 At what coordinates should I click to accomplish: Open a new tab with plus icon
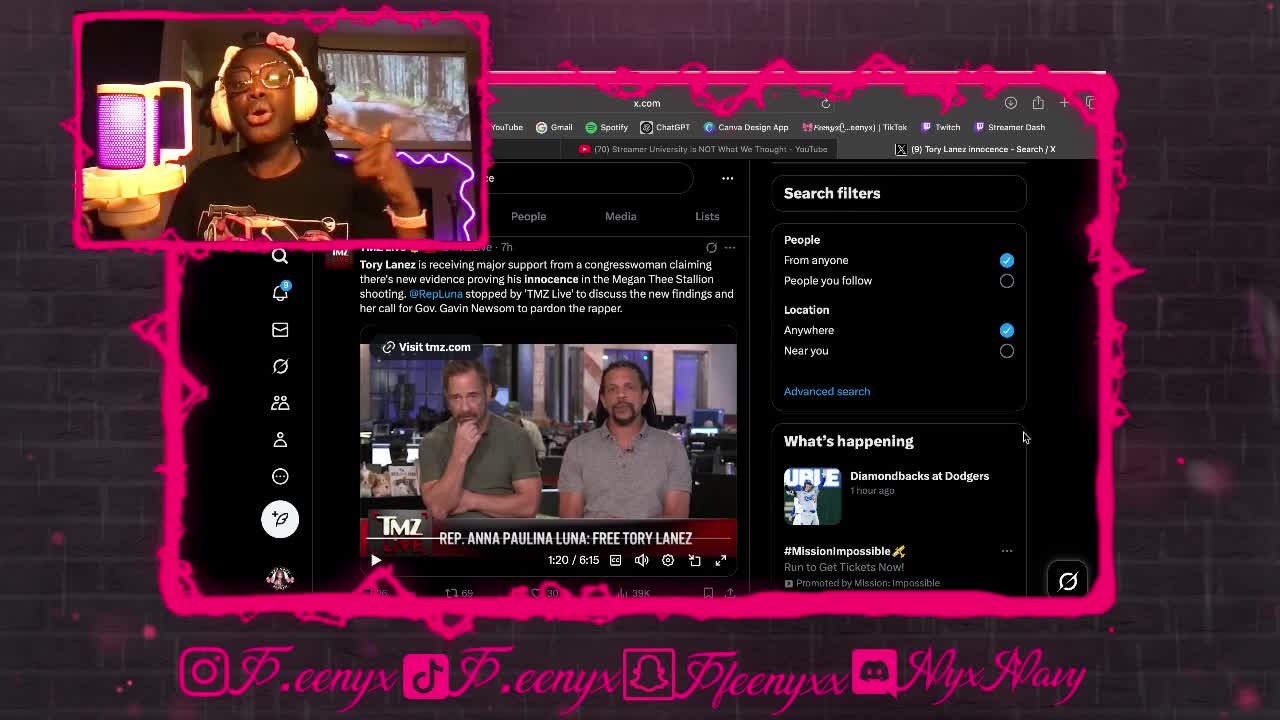coord(1064,103)
